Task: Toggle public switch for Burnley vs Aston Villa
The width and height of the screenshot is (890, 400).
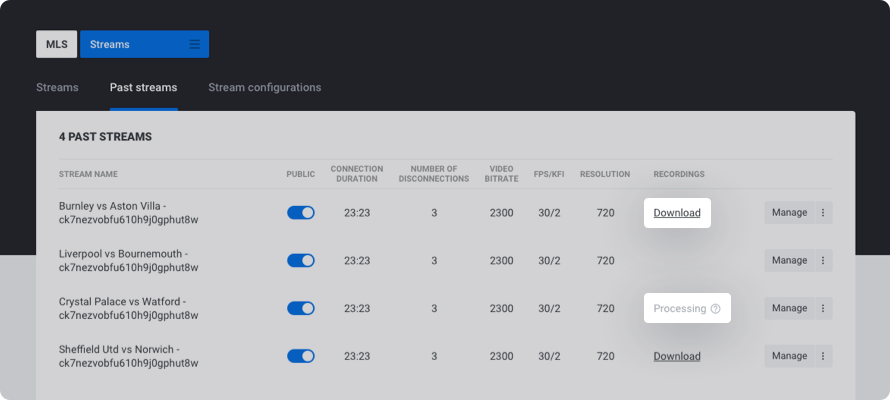Action: click(x=301, y=212)
